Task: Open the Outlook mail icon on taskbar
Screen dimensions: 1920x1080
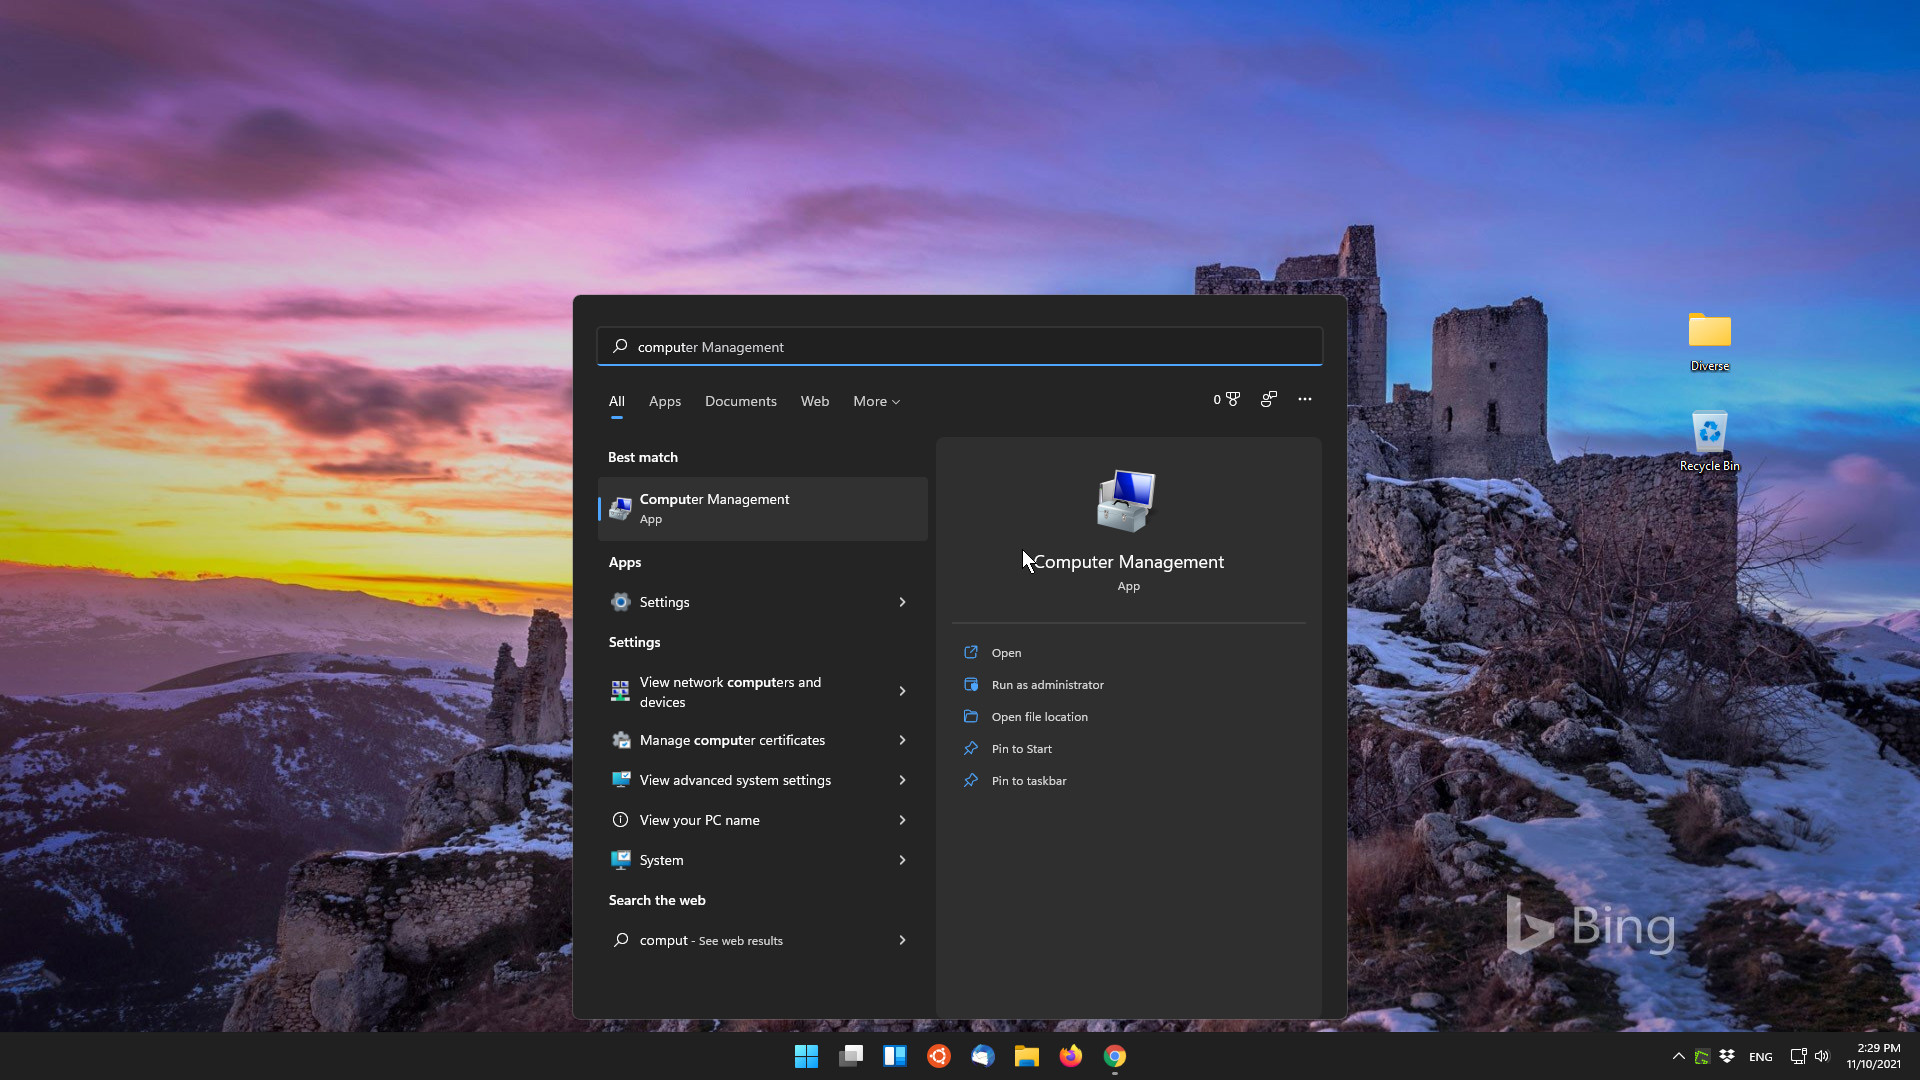Action: coord(983,1056)
